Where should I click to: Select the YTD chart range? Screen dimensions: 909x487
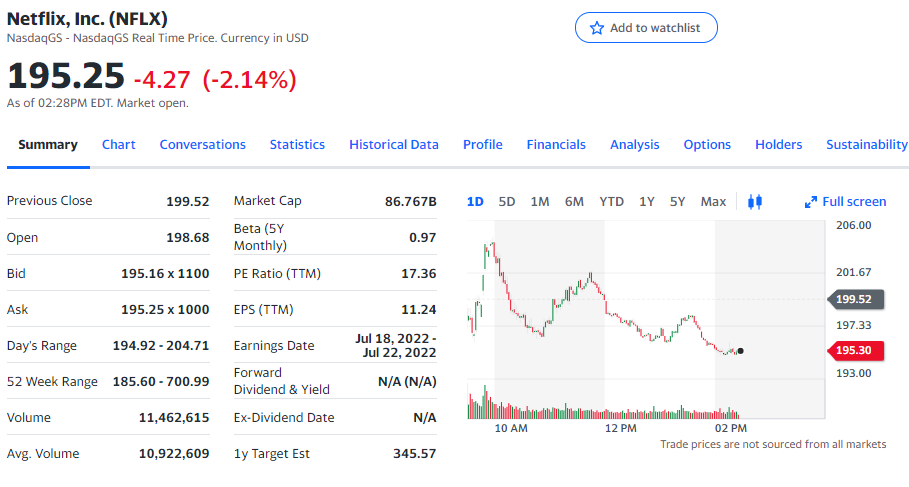[612, 202]
